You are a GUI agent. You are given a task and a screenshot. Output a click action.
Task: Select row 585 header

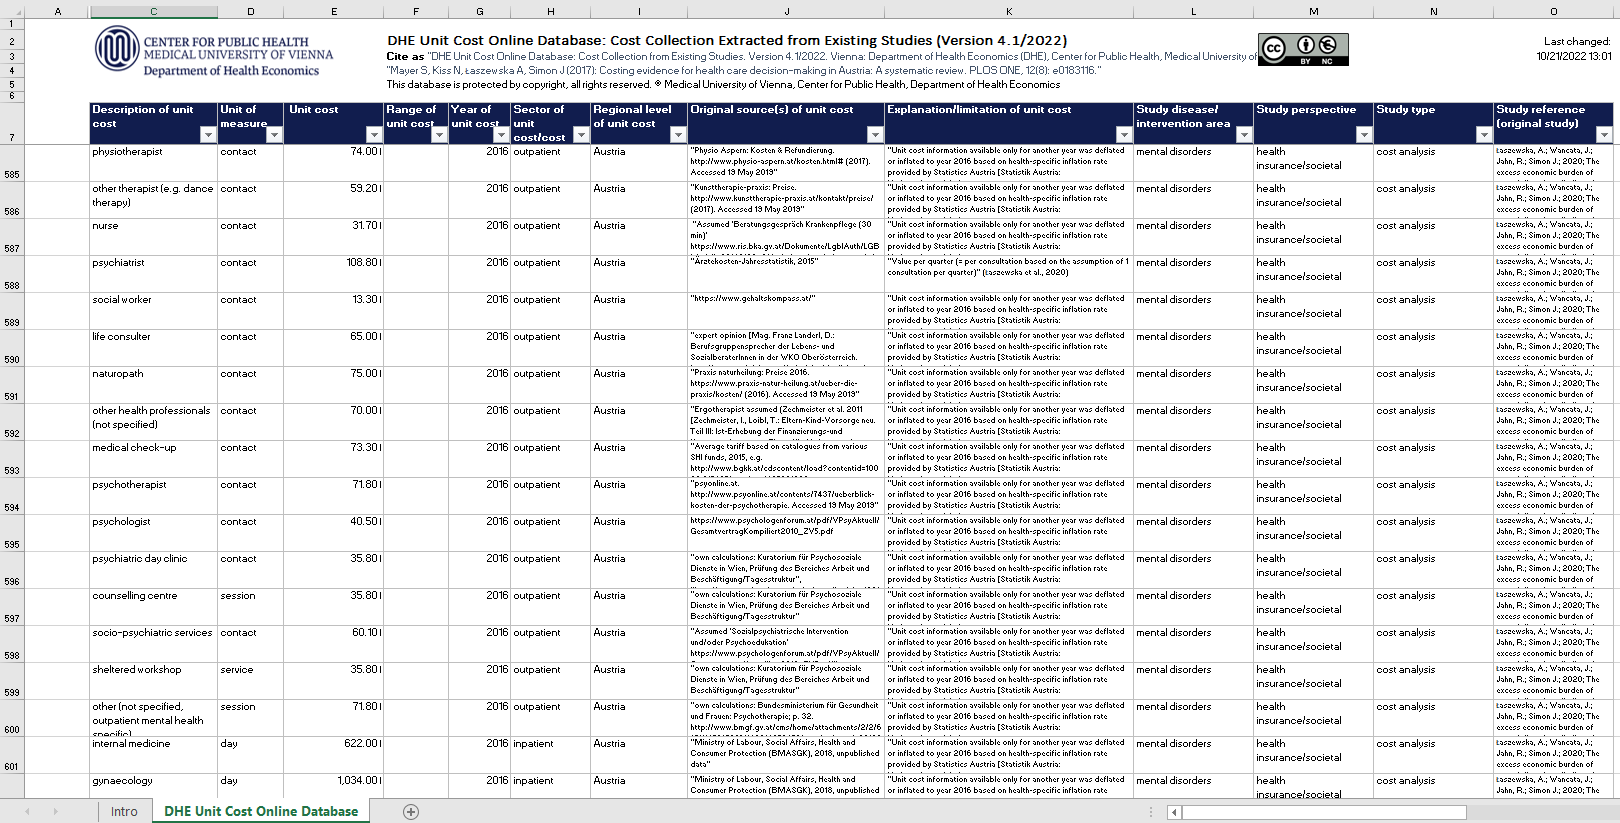[12, 163]
